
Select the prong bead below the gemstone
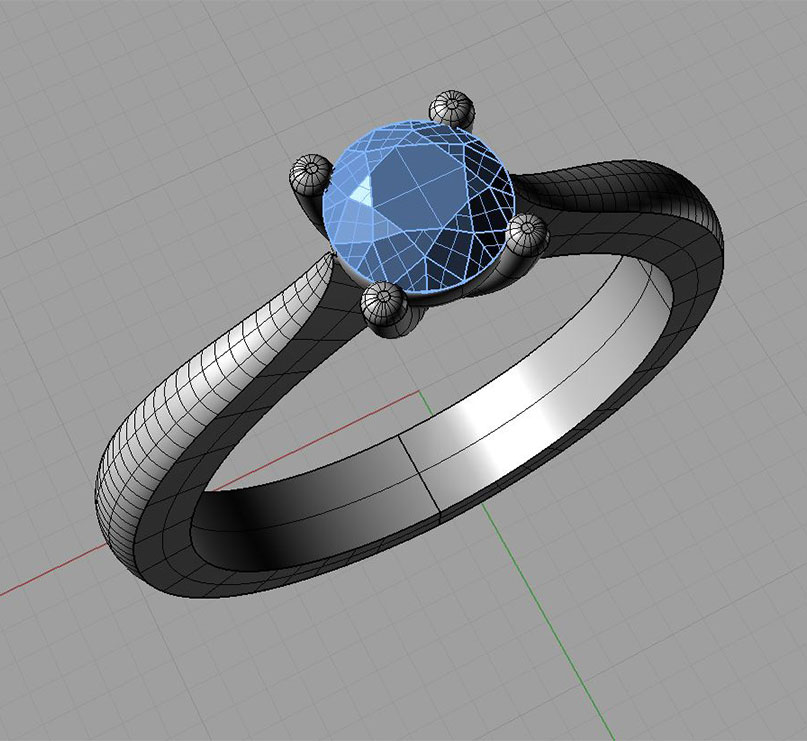[384, 302]
